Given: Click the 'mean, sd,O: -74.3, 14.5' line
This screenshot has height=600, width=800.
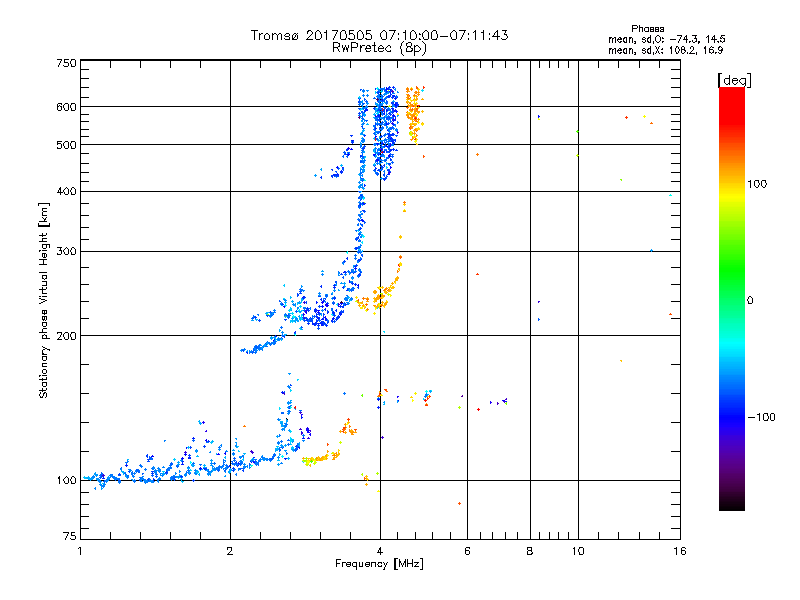Looking at the screenshot, I should 667,39.
